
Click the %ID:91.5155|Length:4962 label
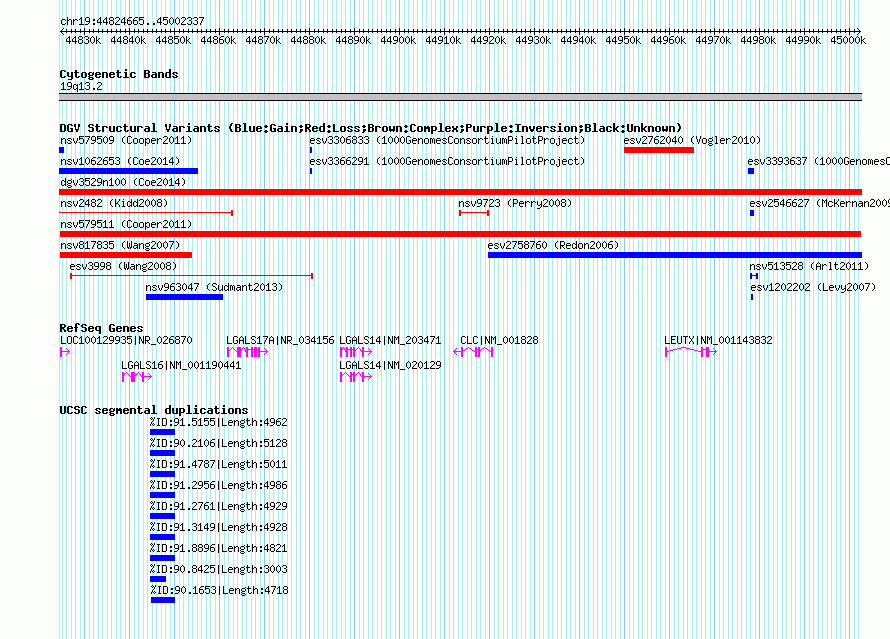219,422
